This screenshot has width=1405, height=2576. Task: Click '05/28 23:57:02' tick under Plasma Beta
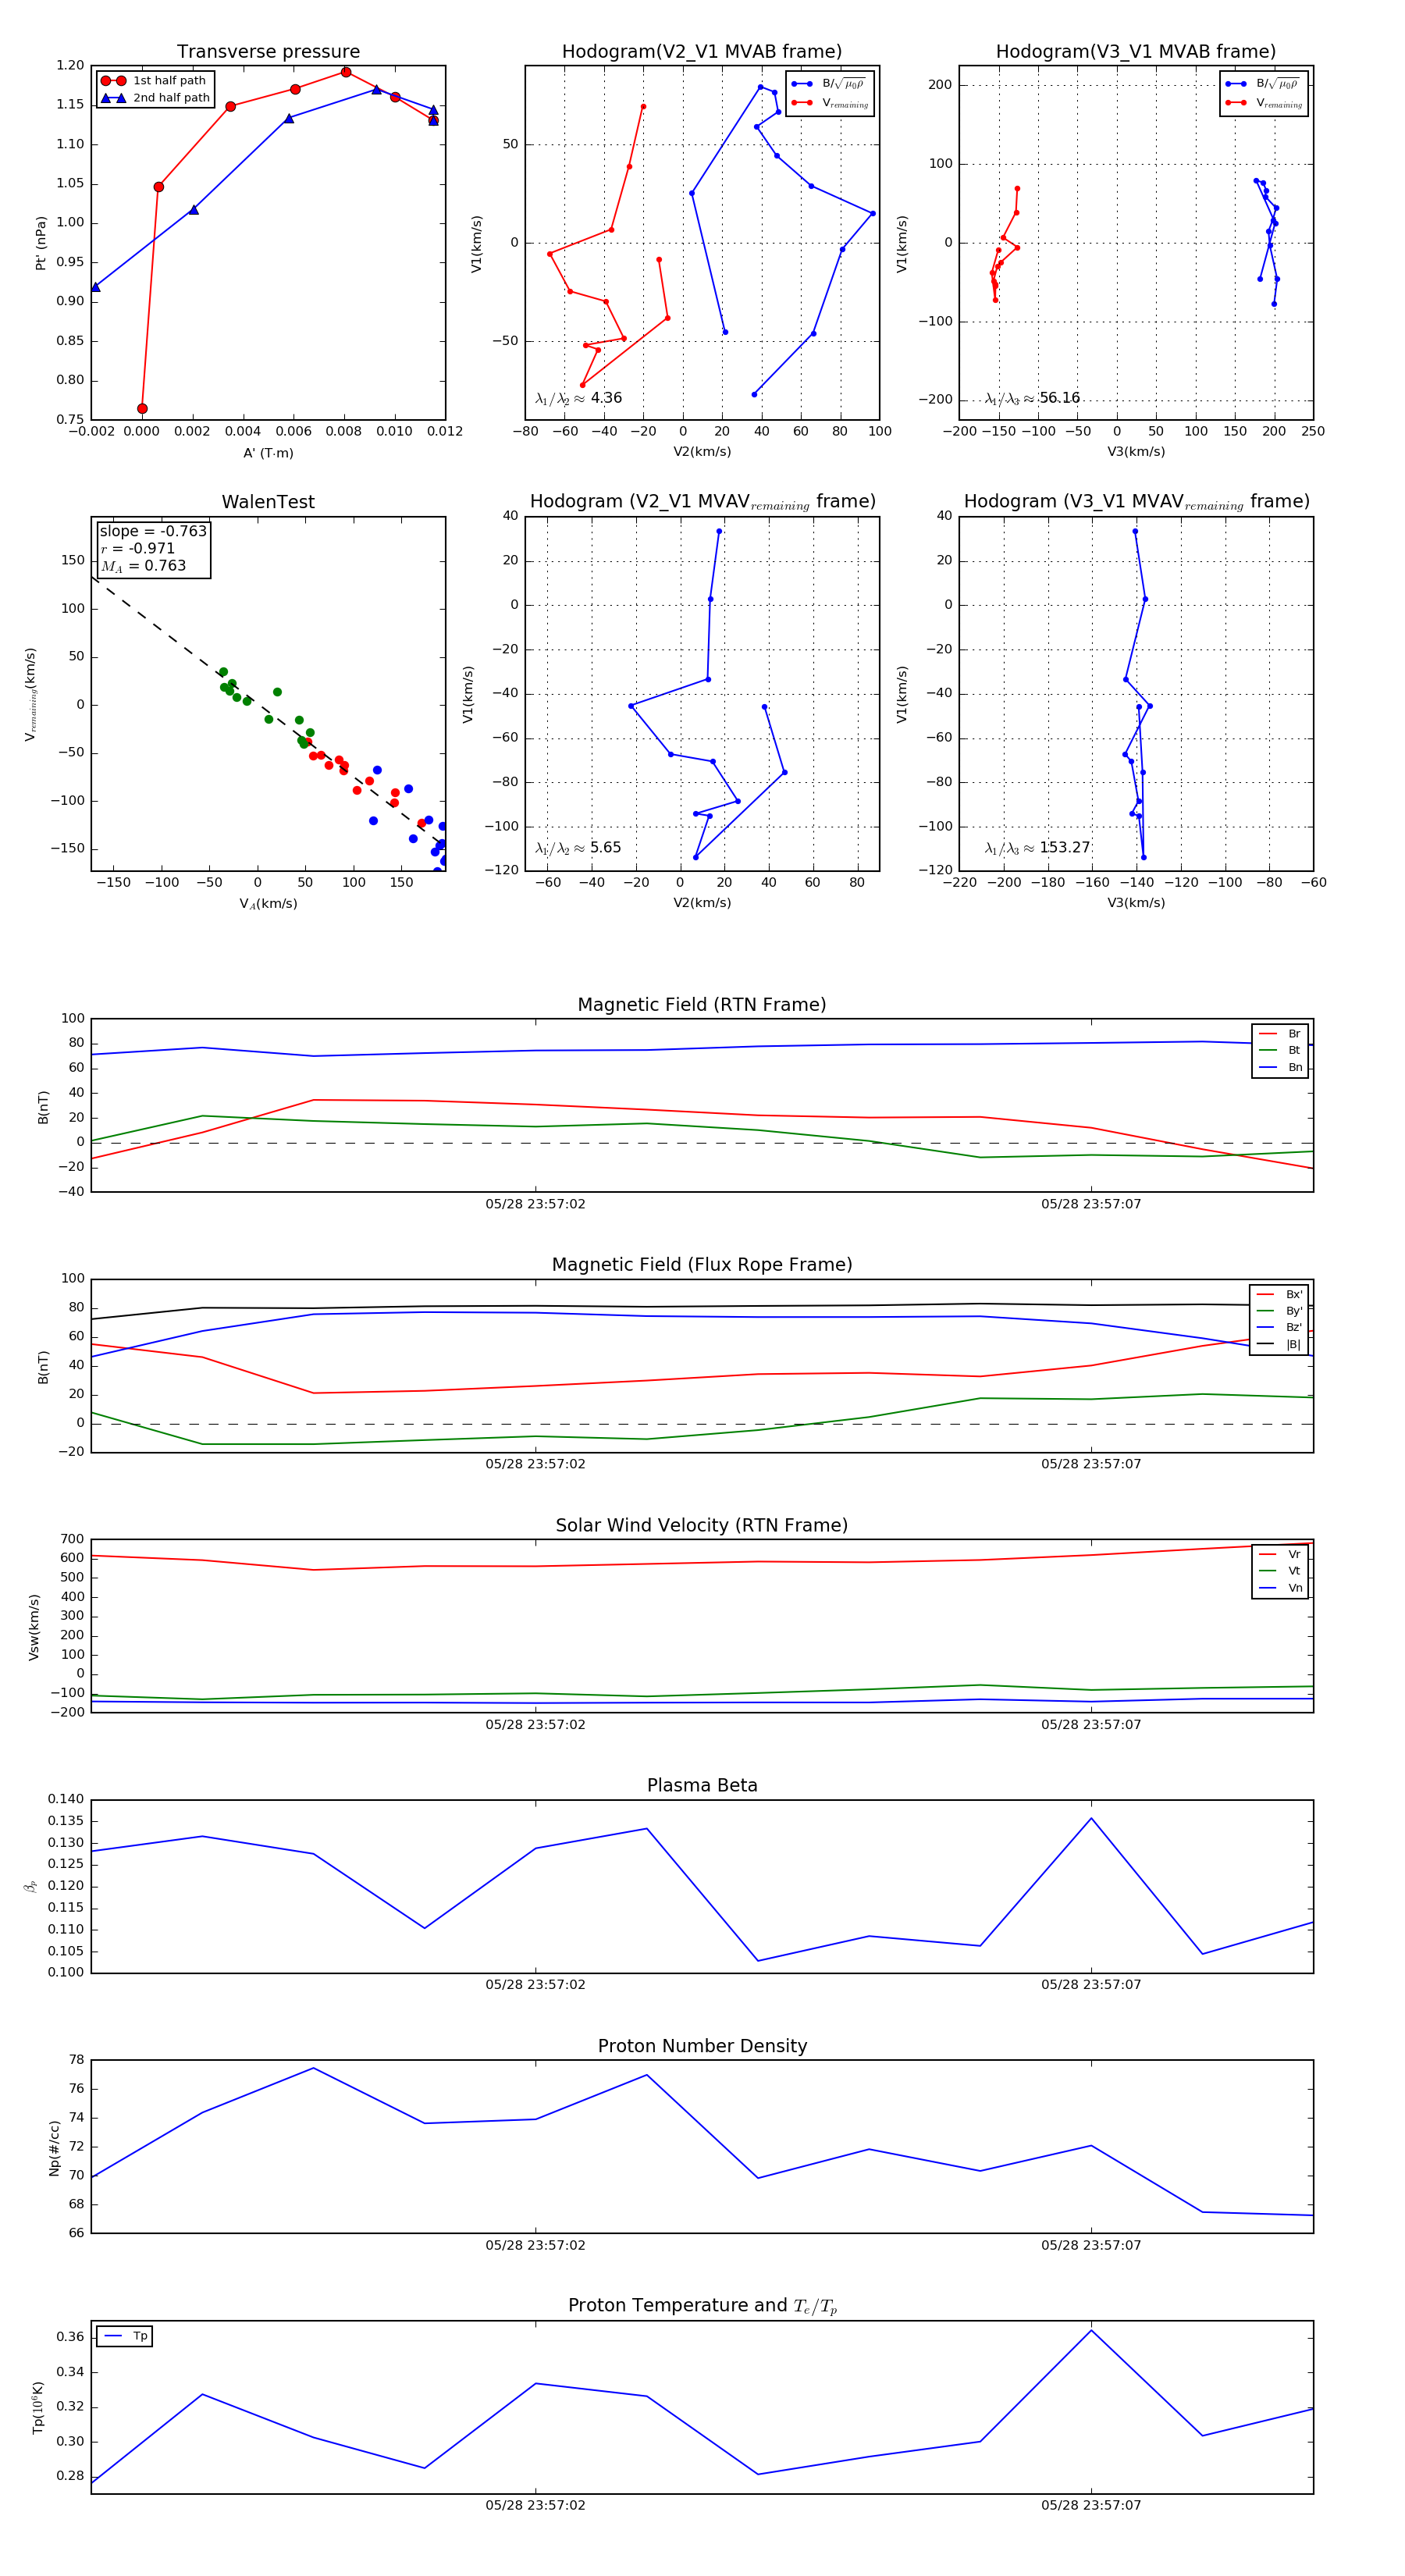tap(535, 1985)
